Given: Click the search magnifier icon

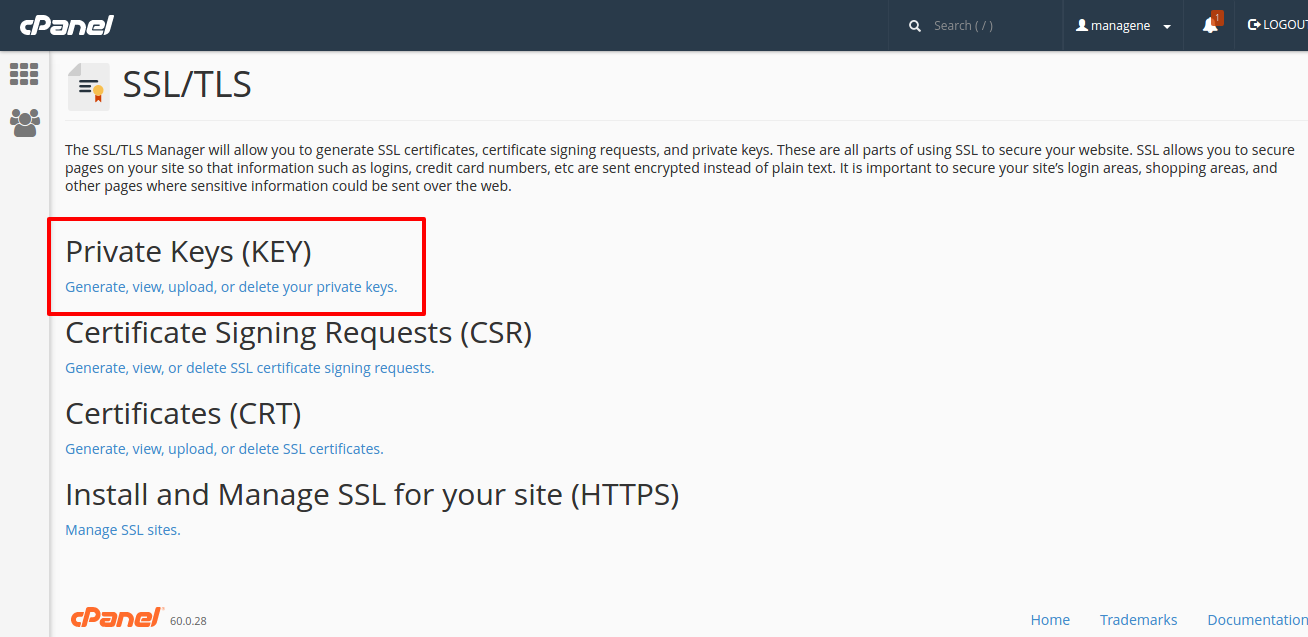Looking at the screenshot, I should [x=914, y=26].
